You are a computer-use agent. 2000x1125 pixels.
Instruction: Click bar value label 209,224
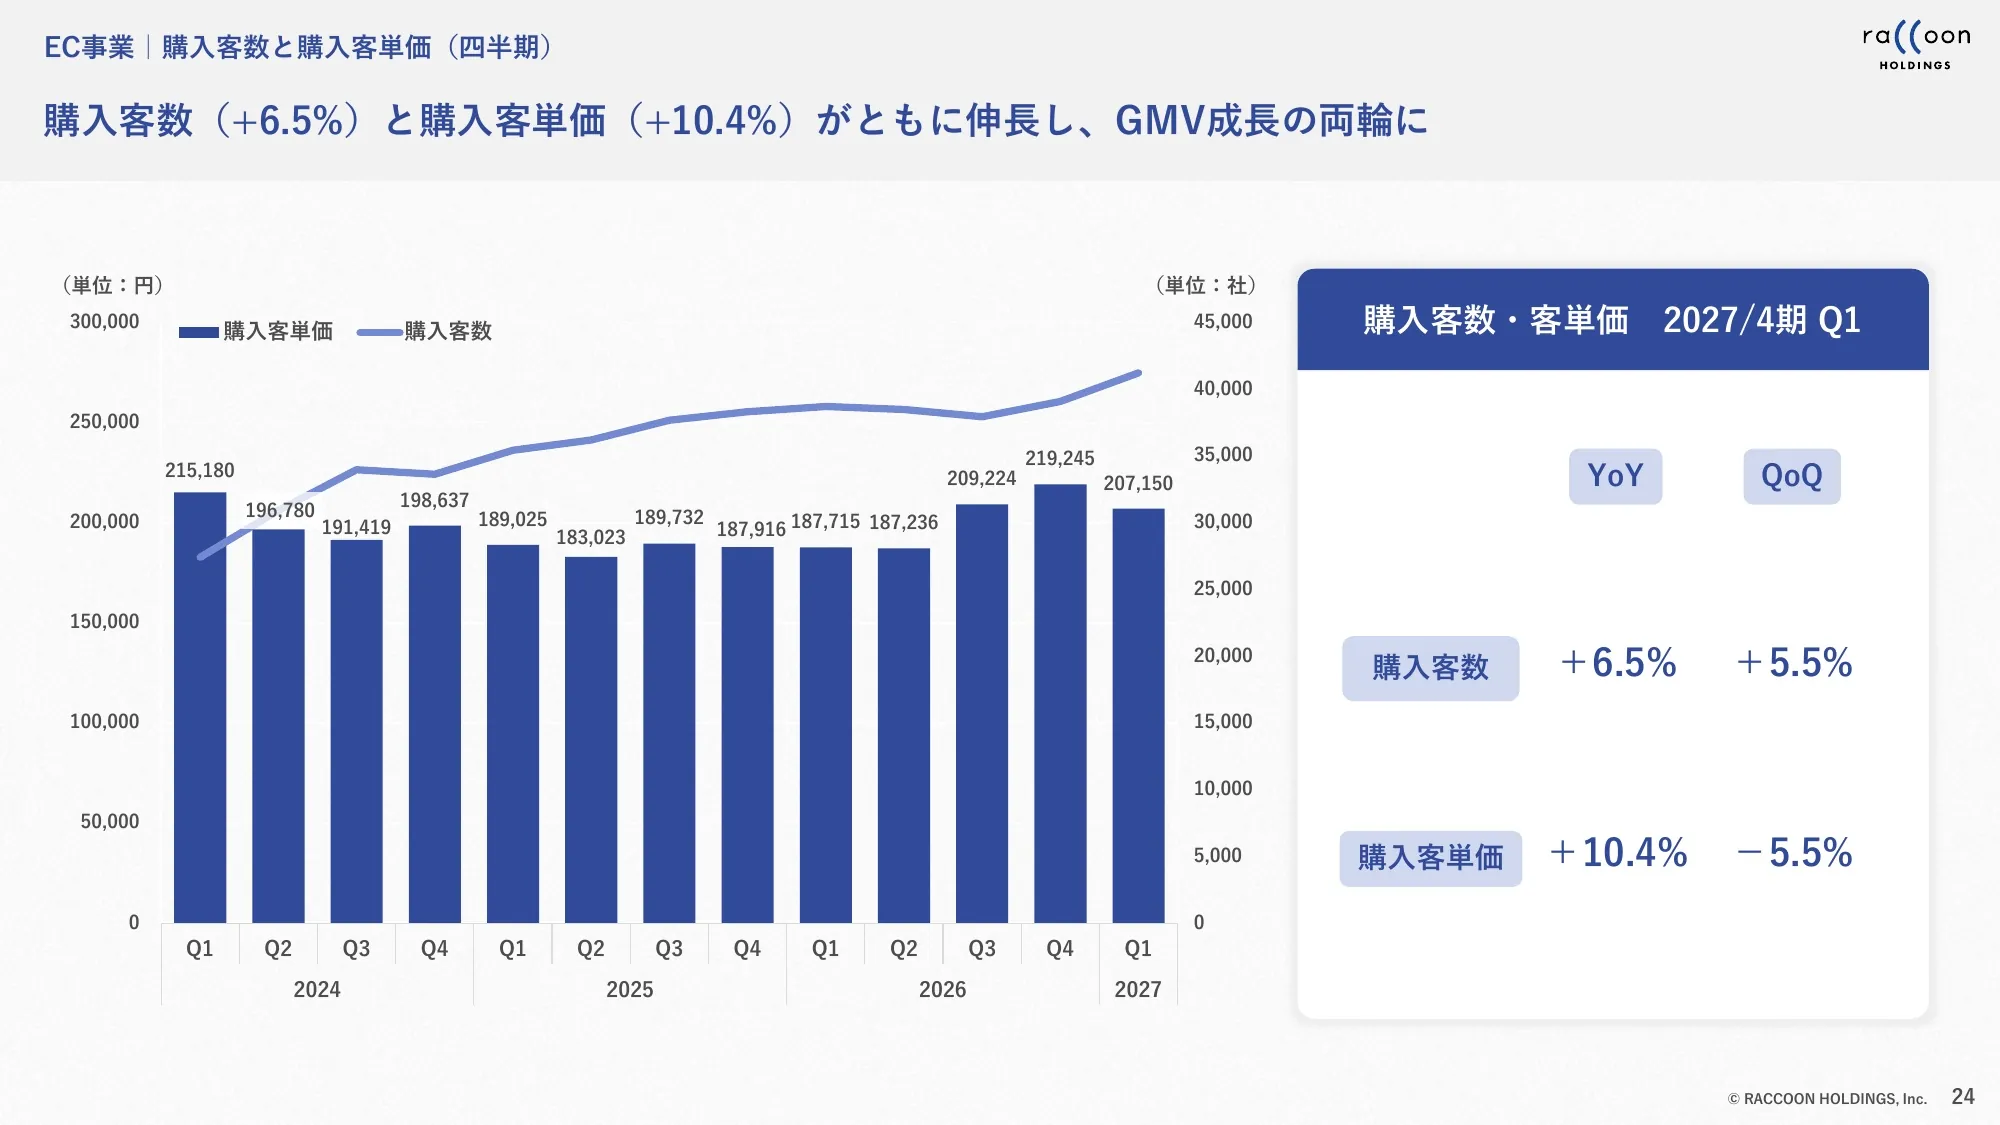coord(981,478)
